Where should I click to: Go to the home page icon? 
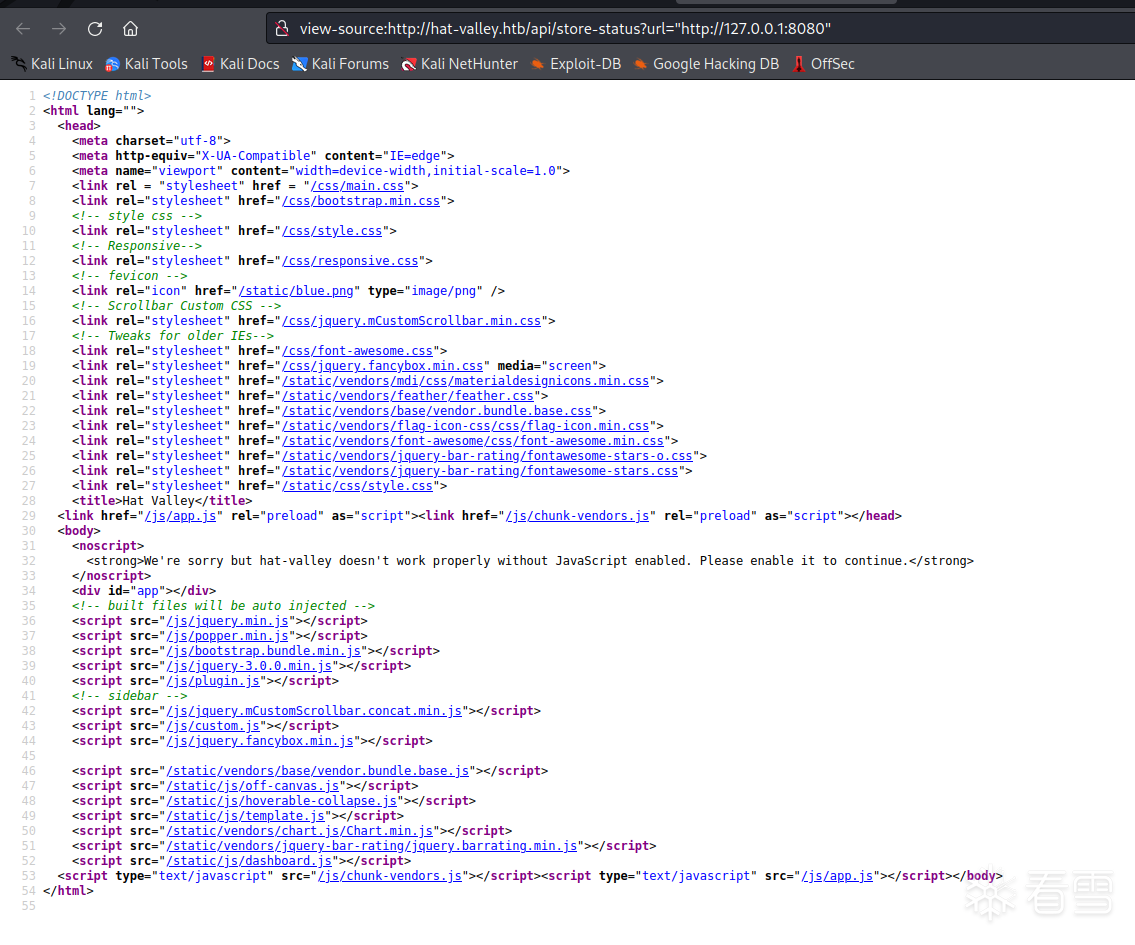point(130,29)
